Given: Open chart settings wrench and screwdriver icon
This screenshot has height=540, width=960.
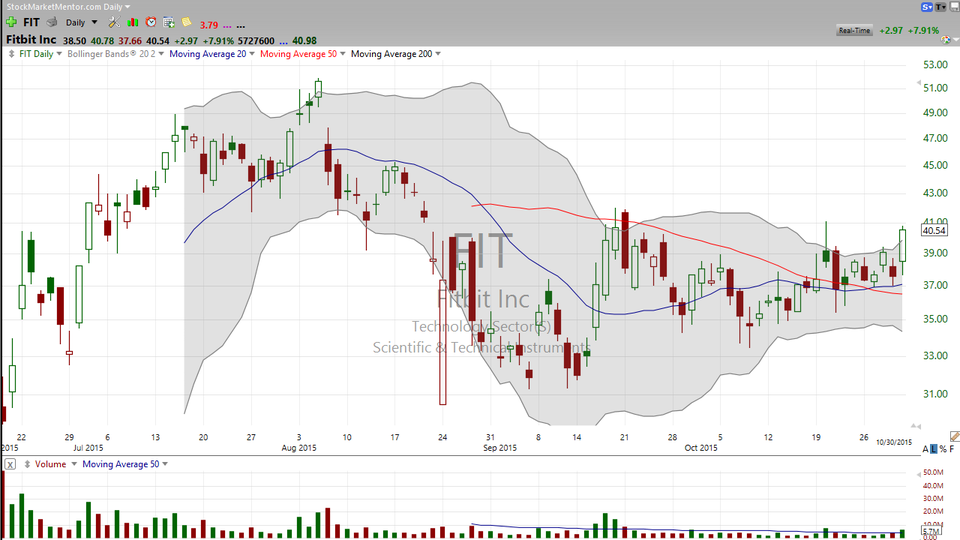Looking at the screenshot, I should point(114,23).
